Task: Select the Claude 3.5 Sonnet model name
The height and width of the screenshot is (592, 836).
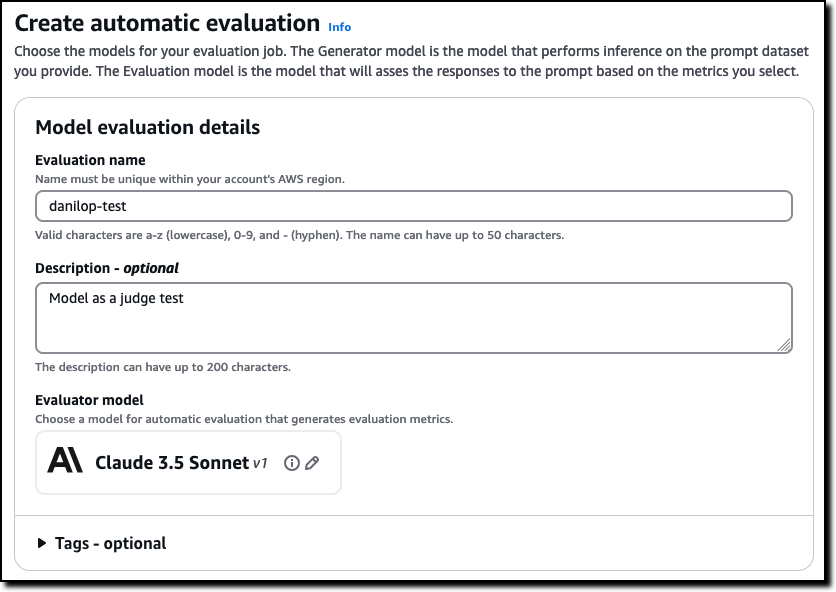Action: point(171,462)
